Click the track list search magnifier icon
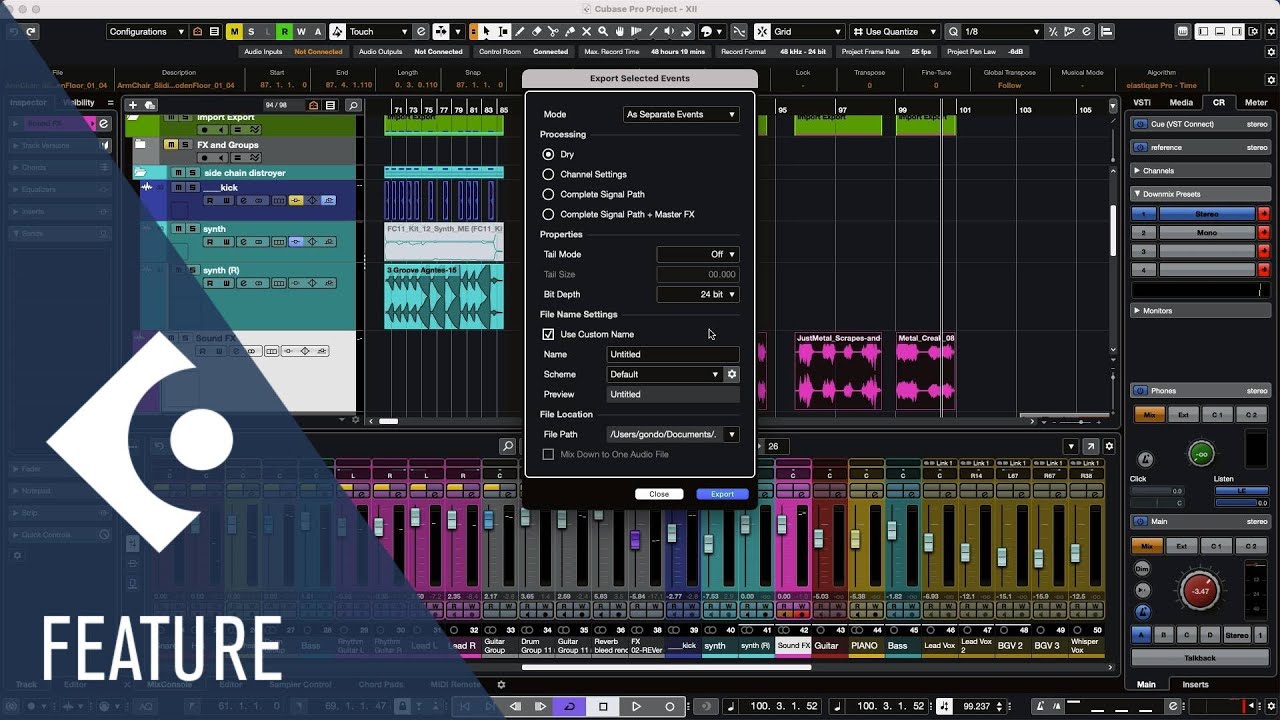The height and width of the screenshot is (720, 1280). pos(353,105)
